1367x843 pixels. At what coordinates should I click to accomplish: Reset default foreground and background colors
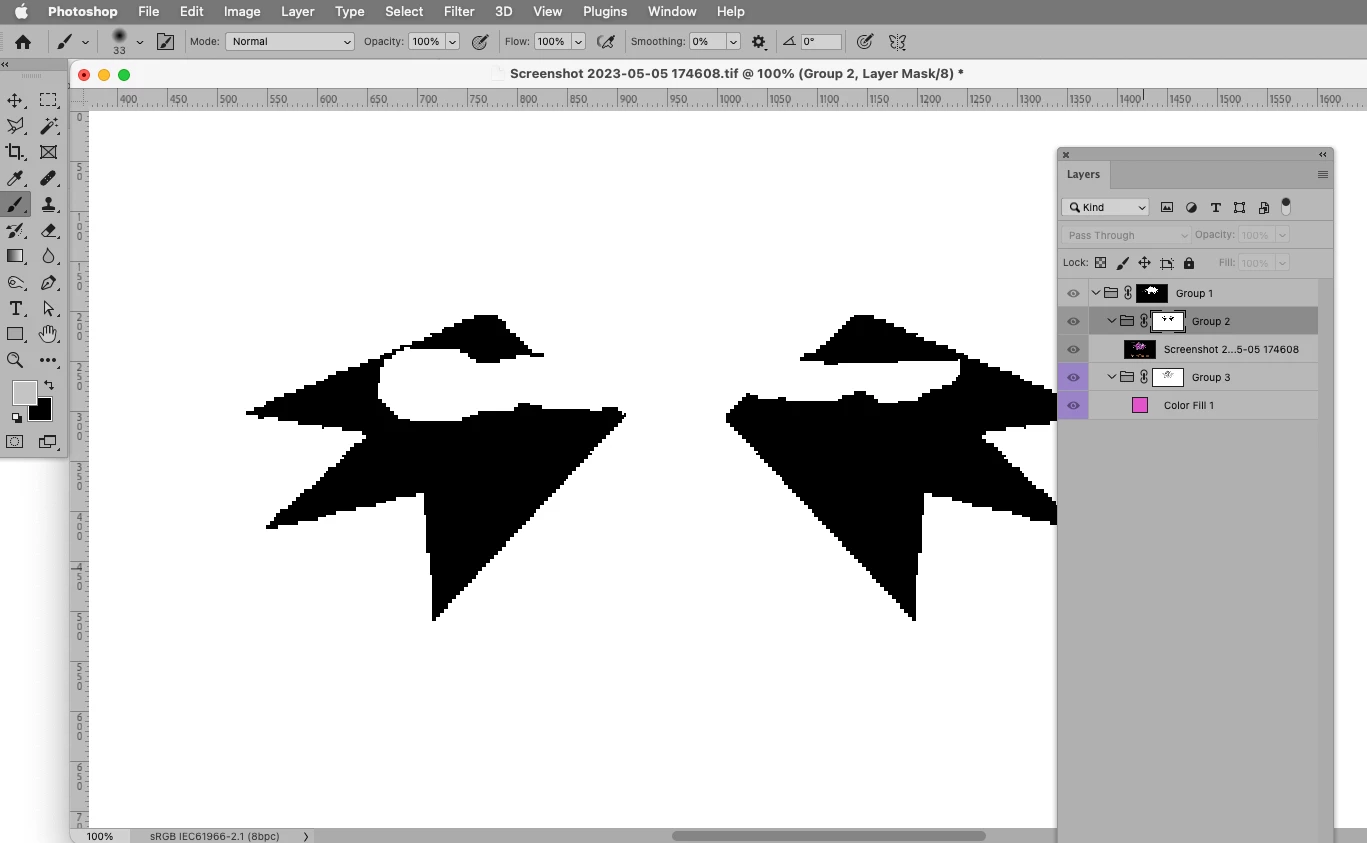tap(16, 418)
